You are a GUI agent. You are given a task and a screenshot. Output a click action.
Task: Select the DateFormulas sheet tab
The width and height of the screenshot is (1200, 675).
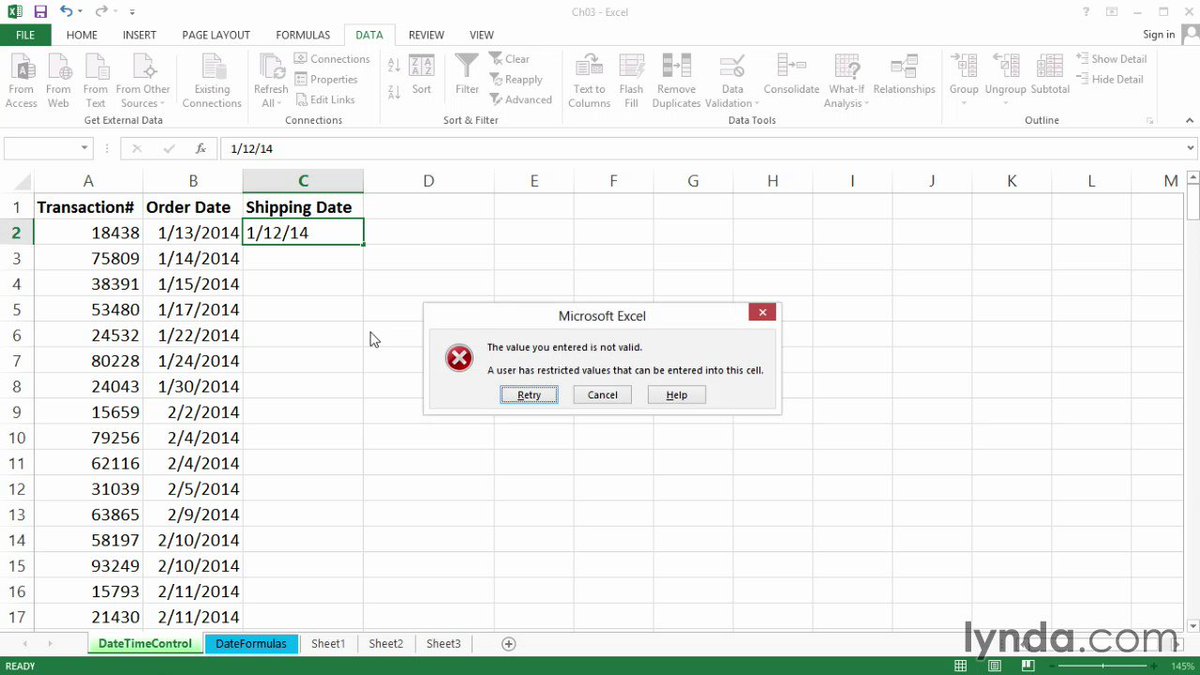tap(251, 644)
